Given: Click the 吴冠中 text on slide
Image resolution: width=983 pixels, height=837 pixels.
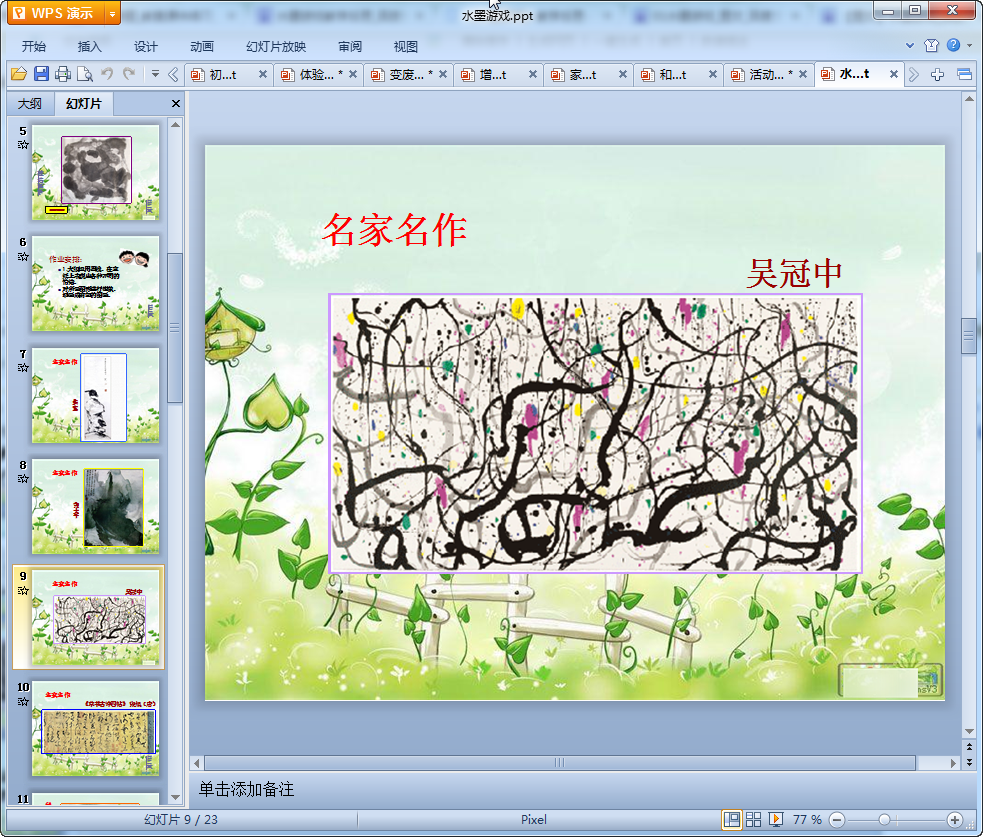Looking at the screenshot, I should point(794,274).
